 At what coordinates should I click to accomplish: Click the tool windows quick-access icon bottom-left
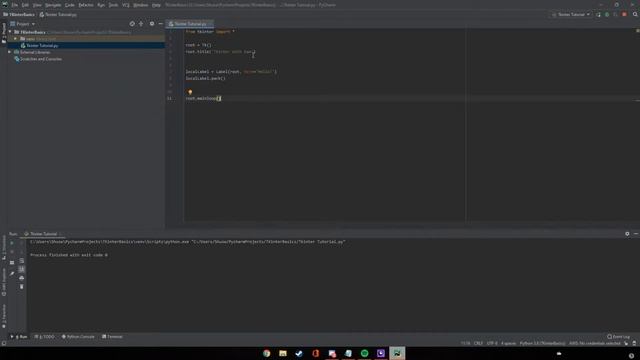click(4, 343)
